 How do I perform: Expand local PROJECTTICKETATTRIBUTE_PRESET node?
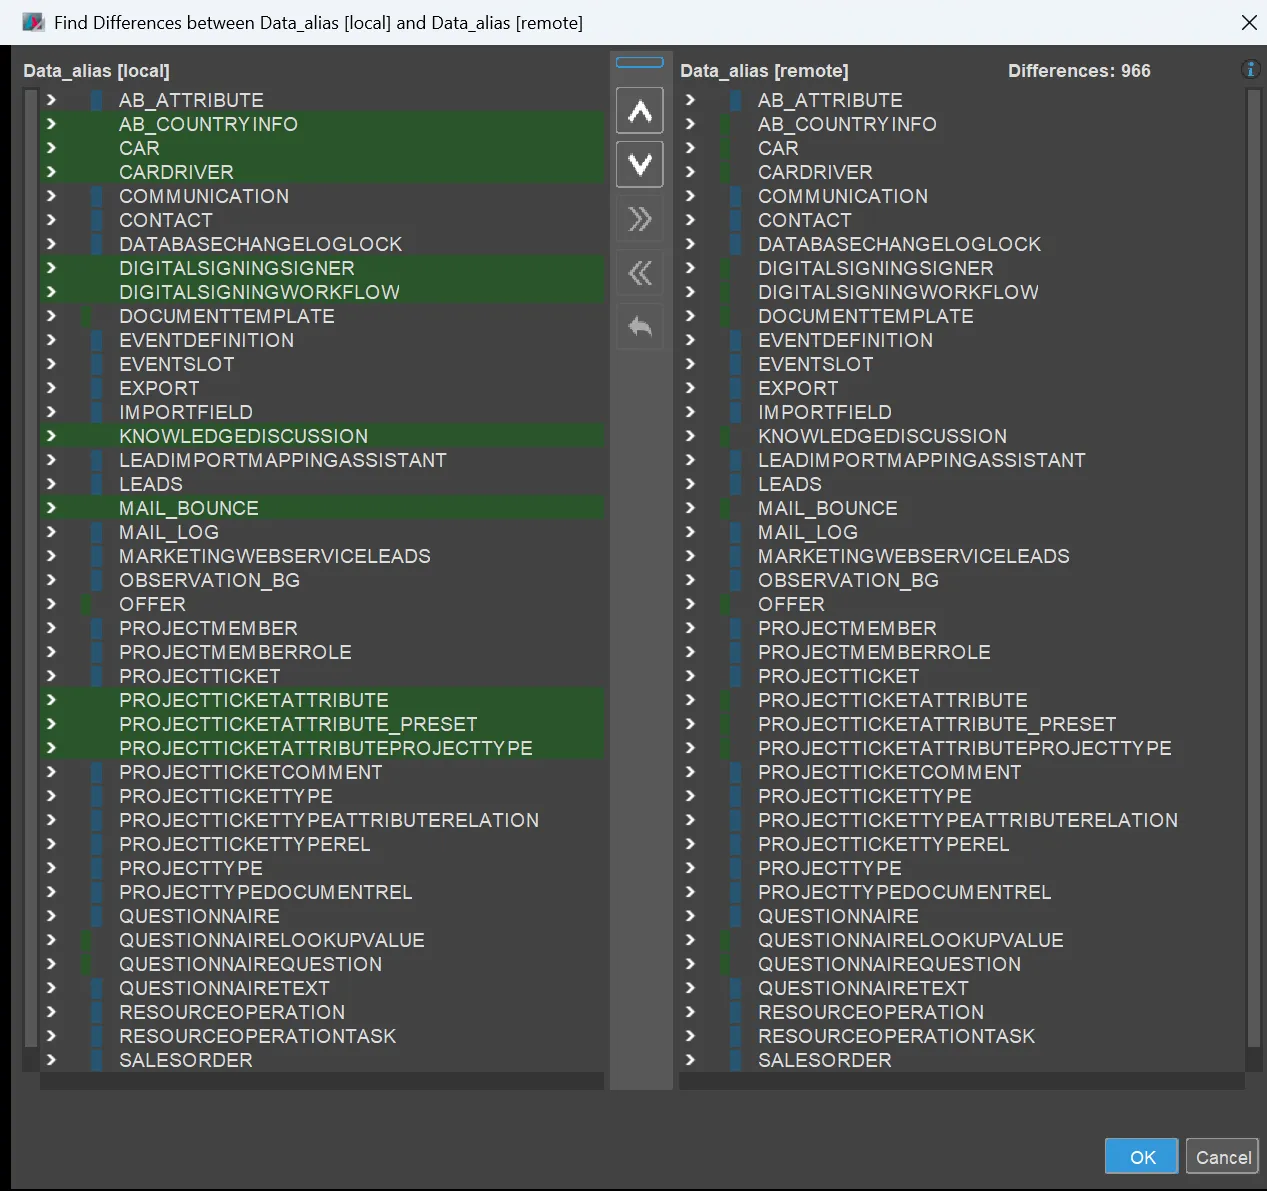[51, 724]
